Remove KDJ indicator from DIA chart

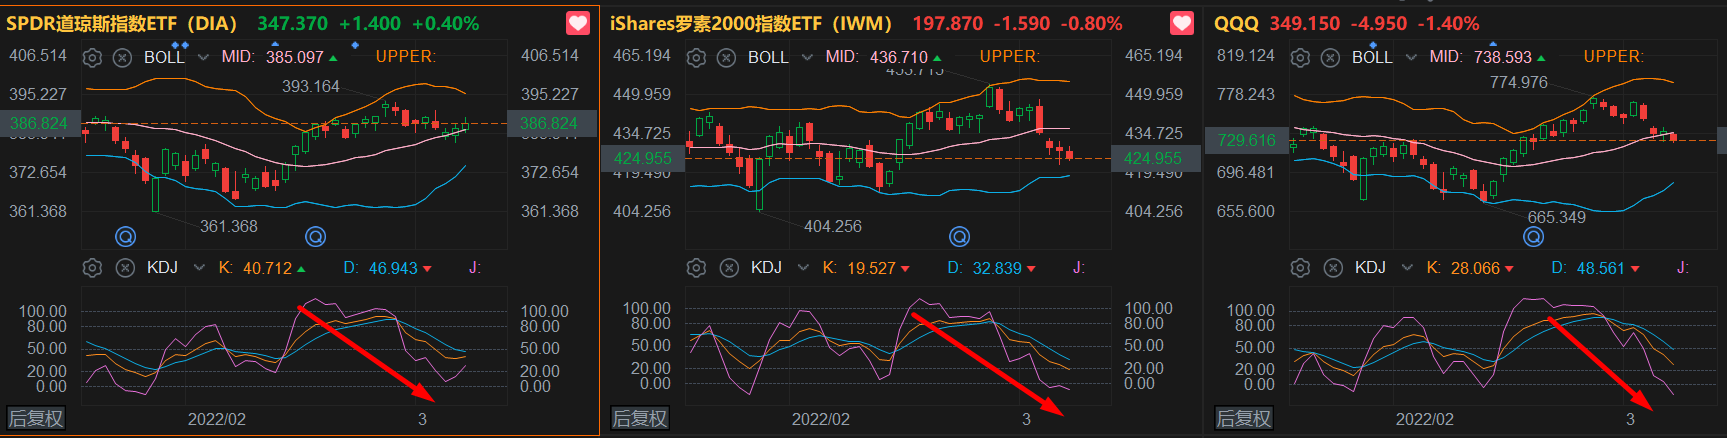[125, 268]
